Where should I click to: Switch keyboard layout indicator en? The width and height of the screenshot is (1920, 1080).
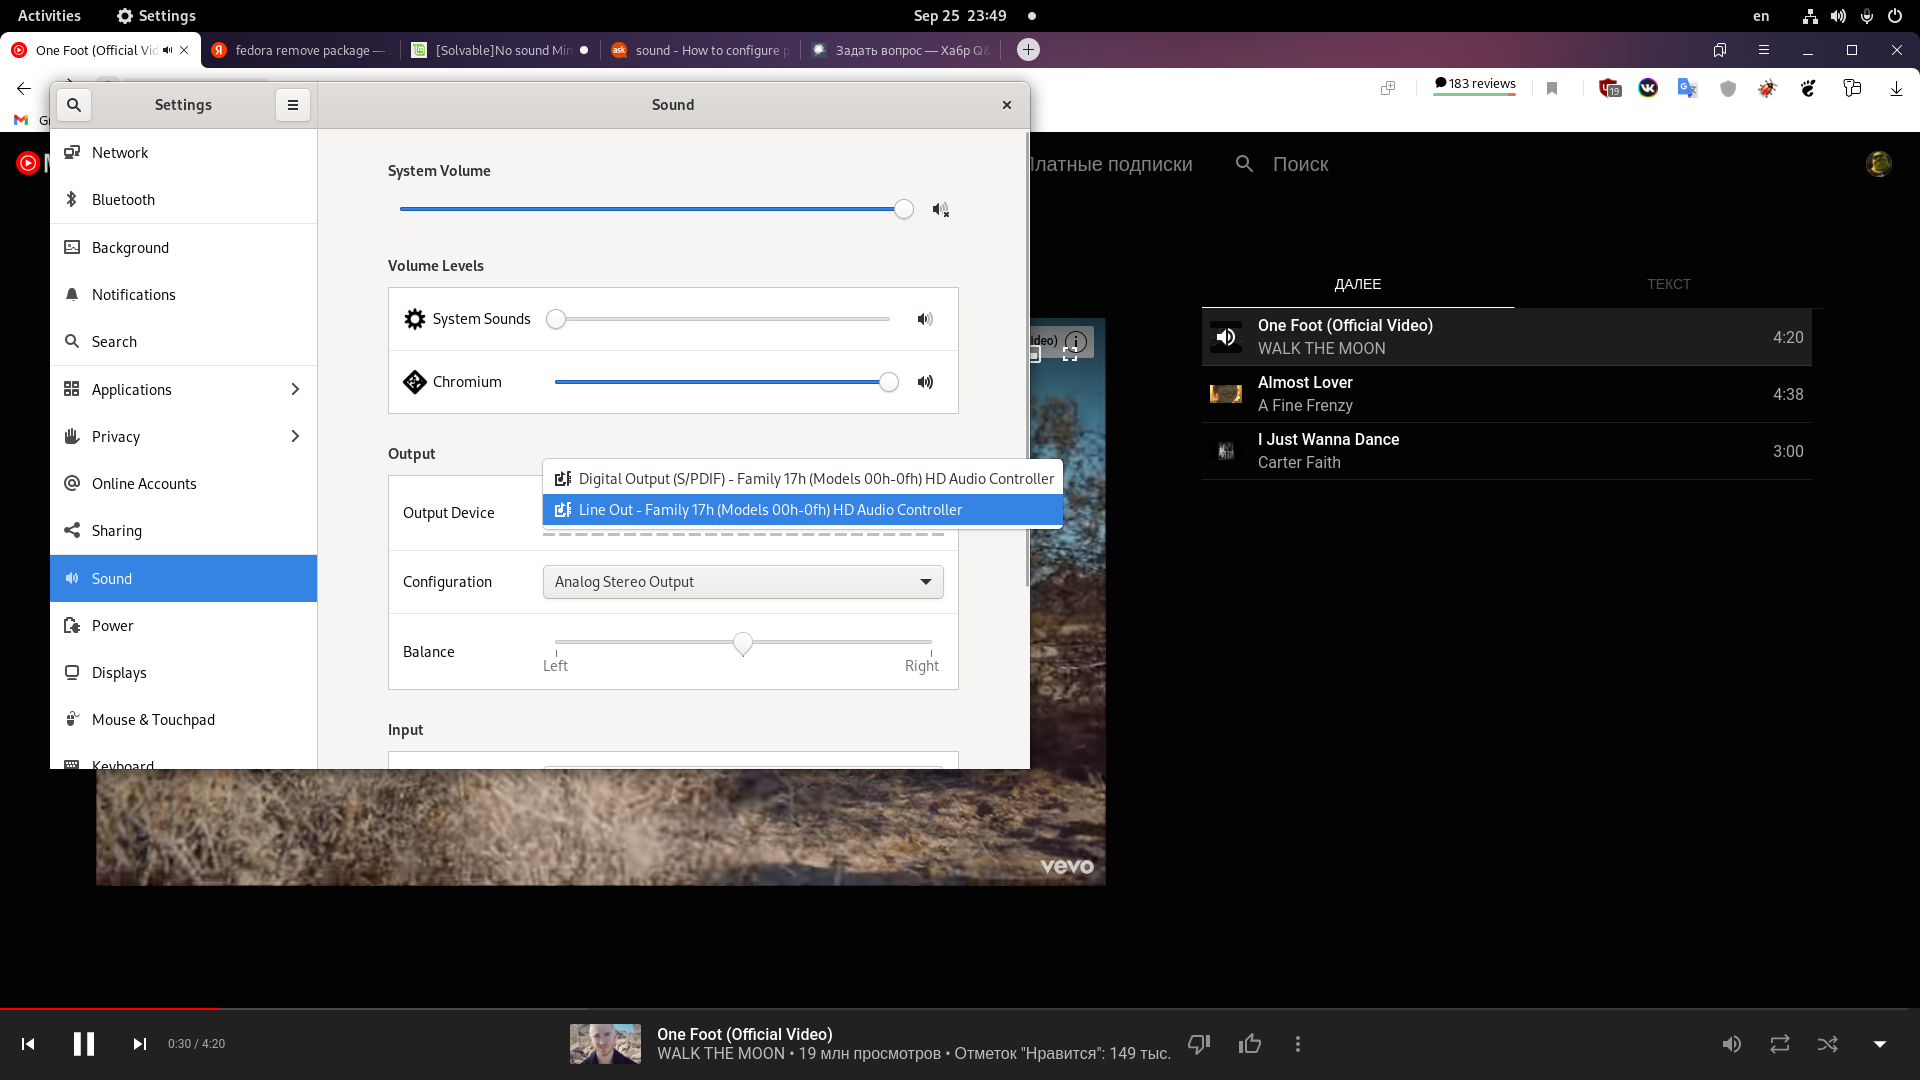[x=1761, y=16]
